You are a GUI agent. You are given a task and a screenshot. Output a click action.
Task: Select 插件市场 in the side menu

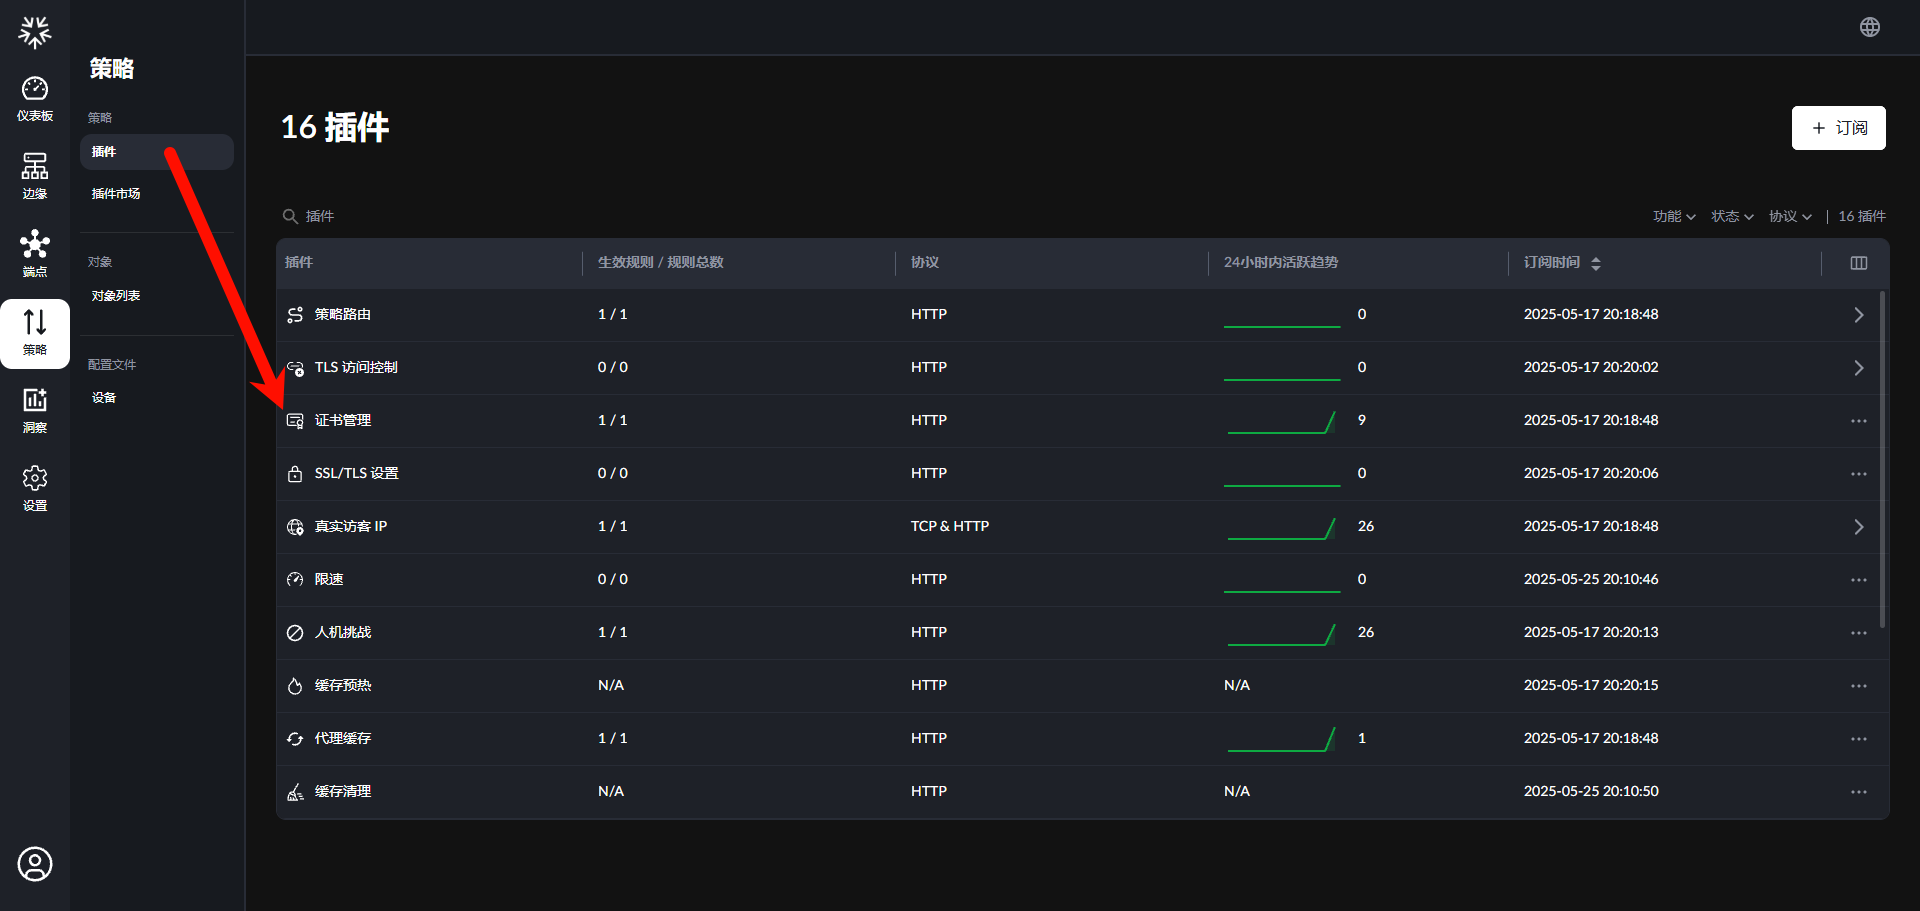pyautogui.click(x=116, y=194)
